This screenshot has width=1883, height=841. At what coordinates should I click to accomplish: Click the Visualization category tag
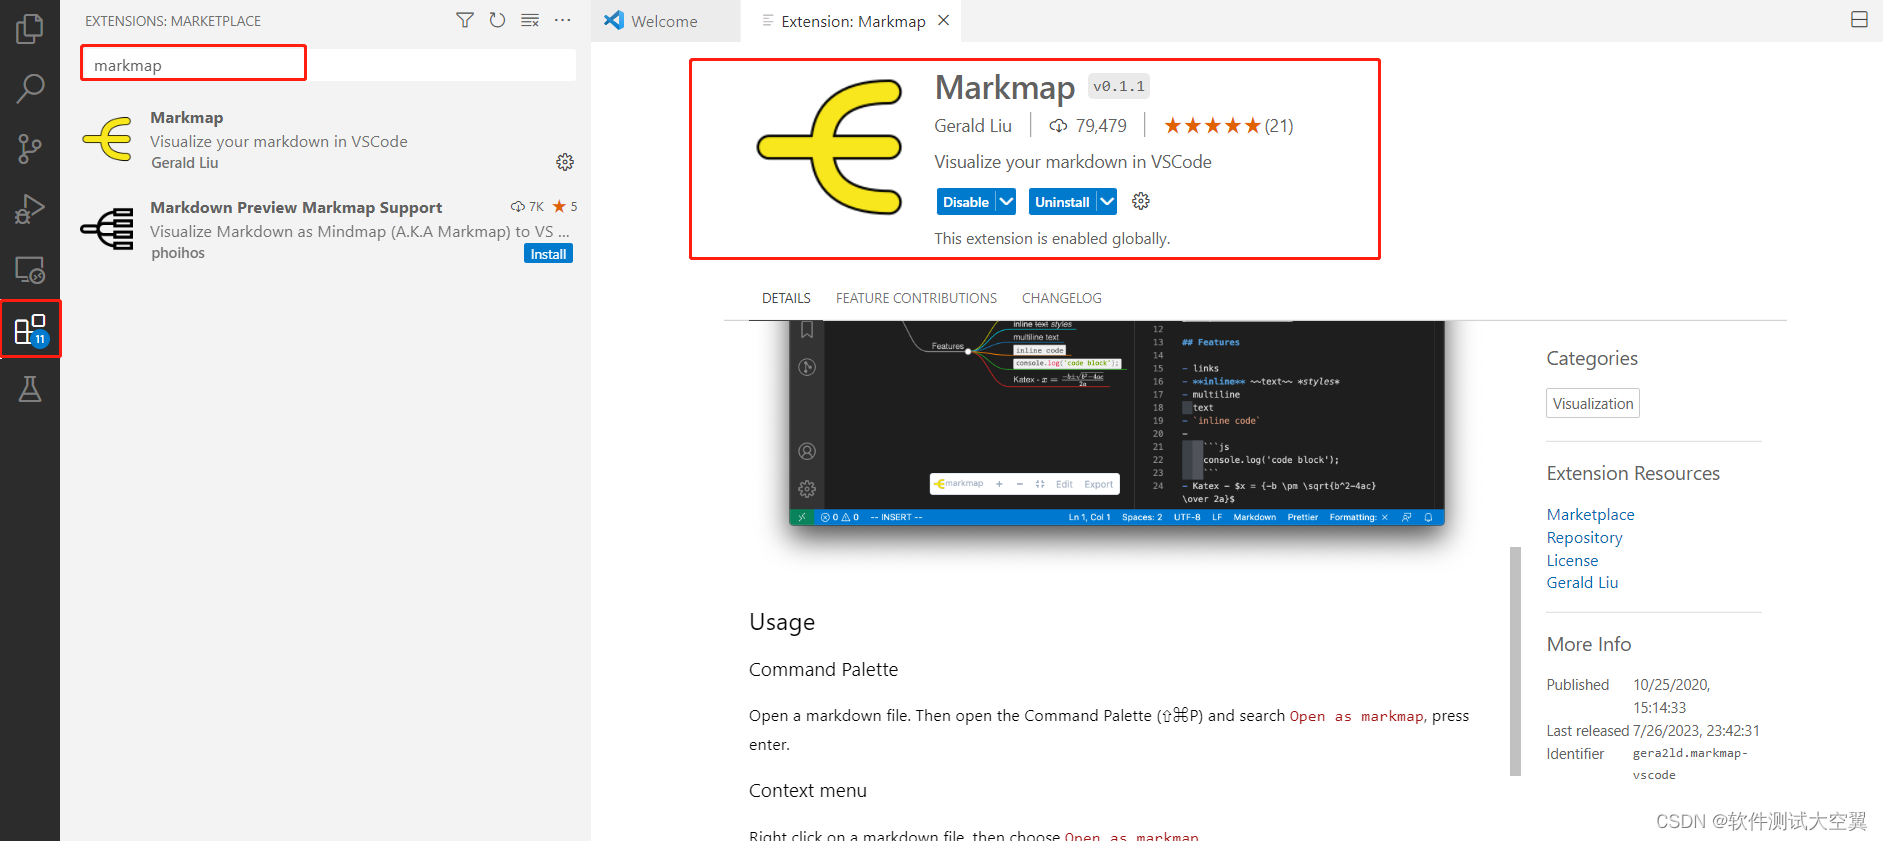click(x=1593, y=403)
